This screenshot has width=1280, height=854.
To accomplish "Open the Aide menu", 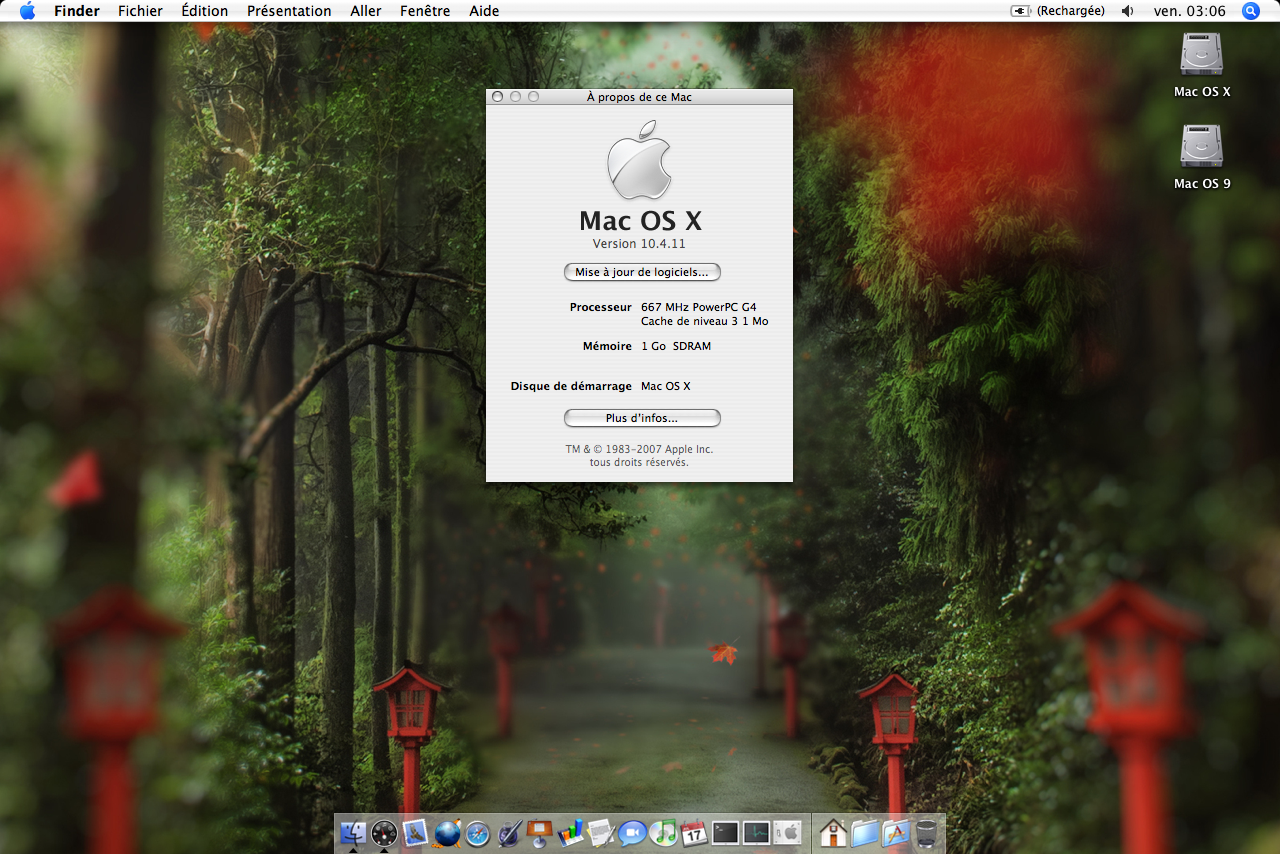I will tap(484, 11).
